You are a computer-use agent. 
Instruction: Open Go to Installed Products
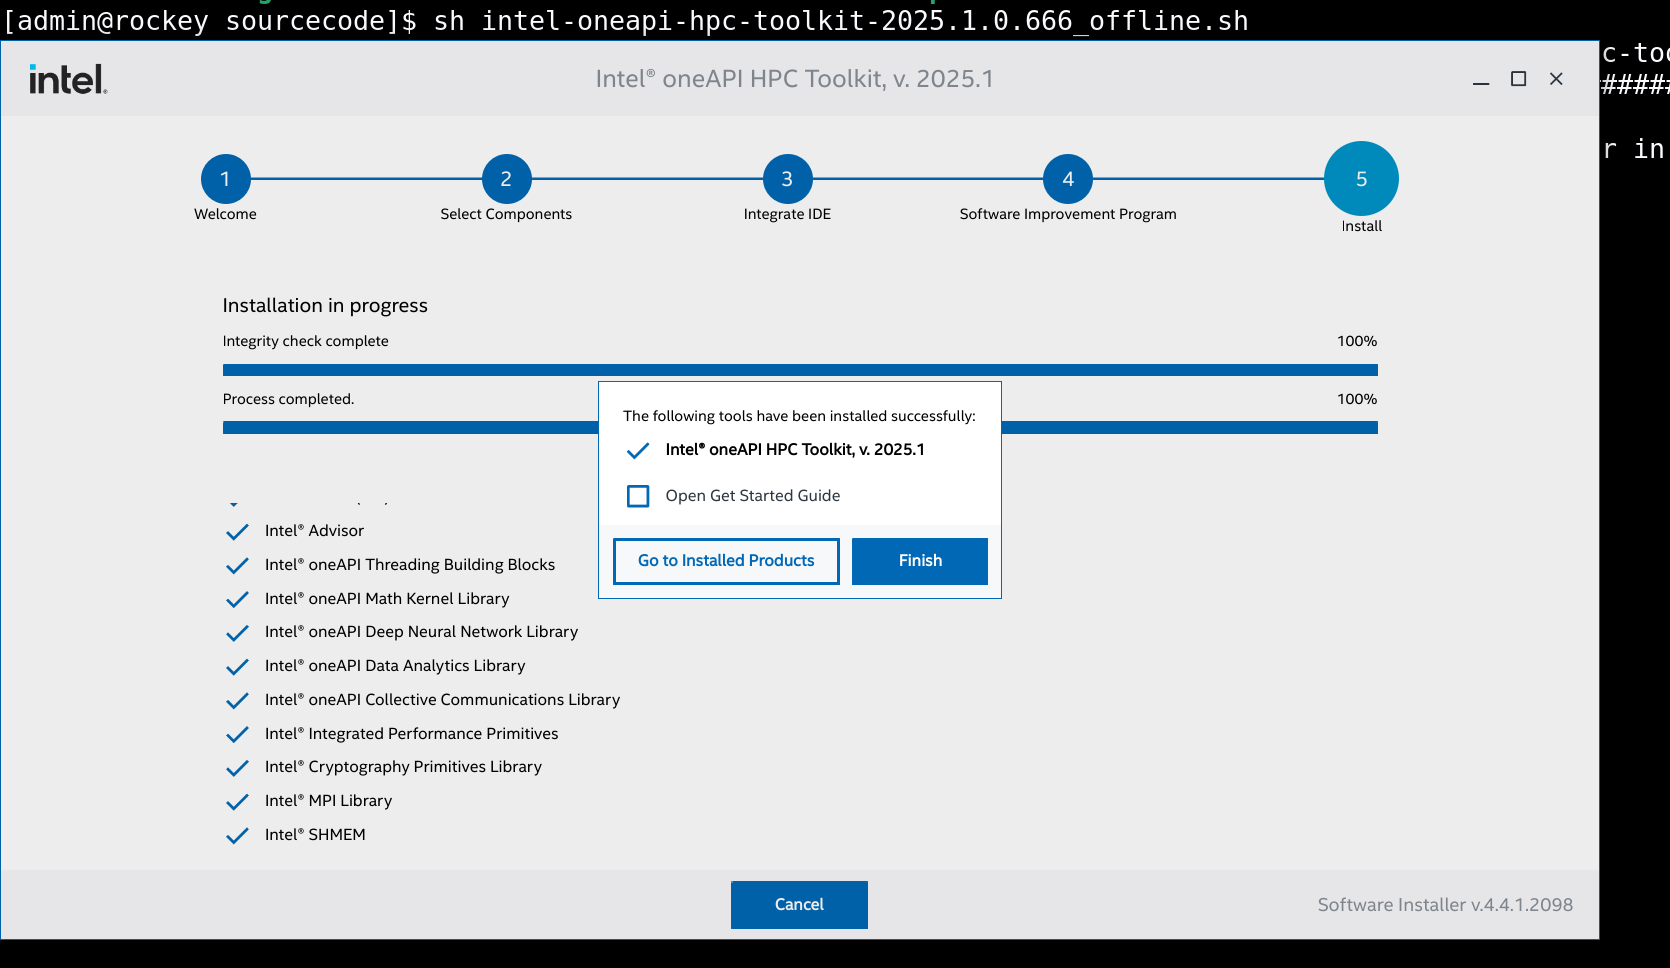726,561
